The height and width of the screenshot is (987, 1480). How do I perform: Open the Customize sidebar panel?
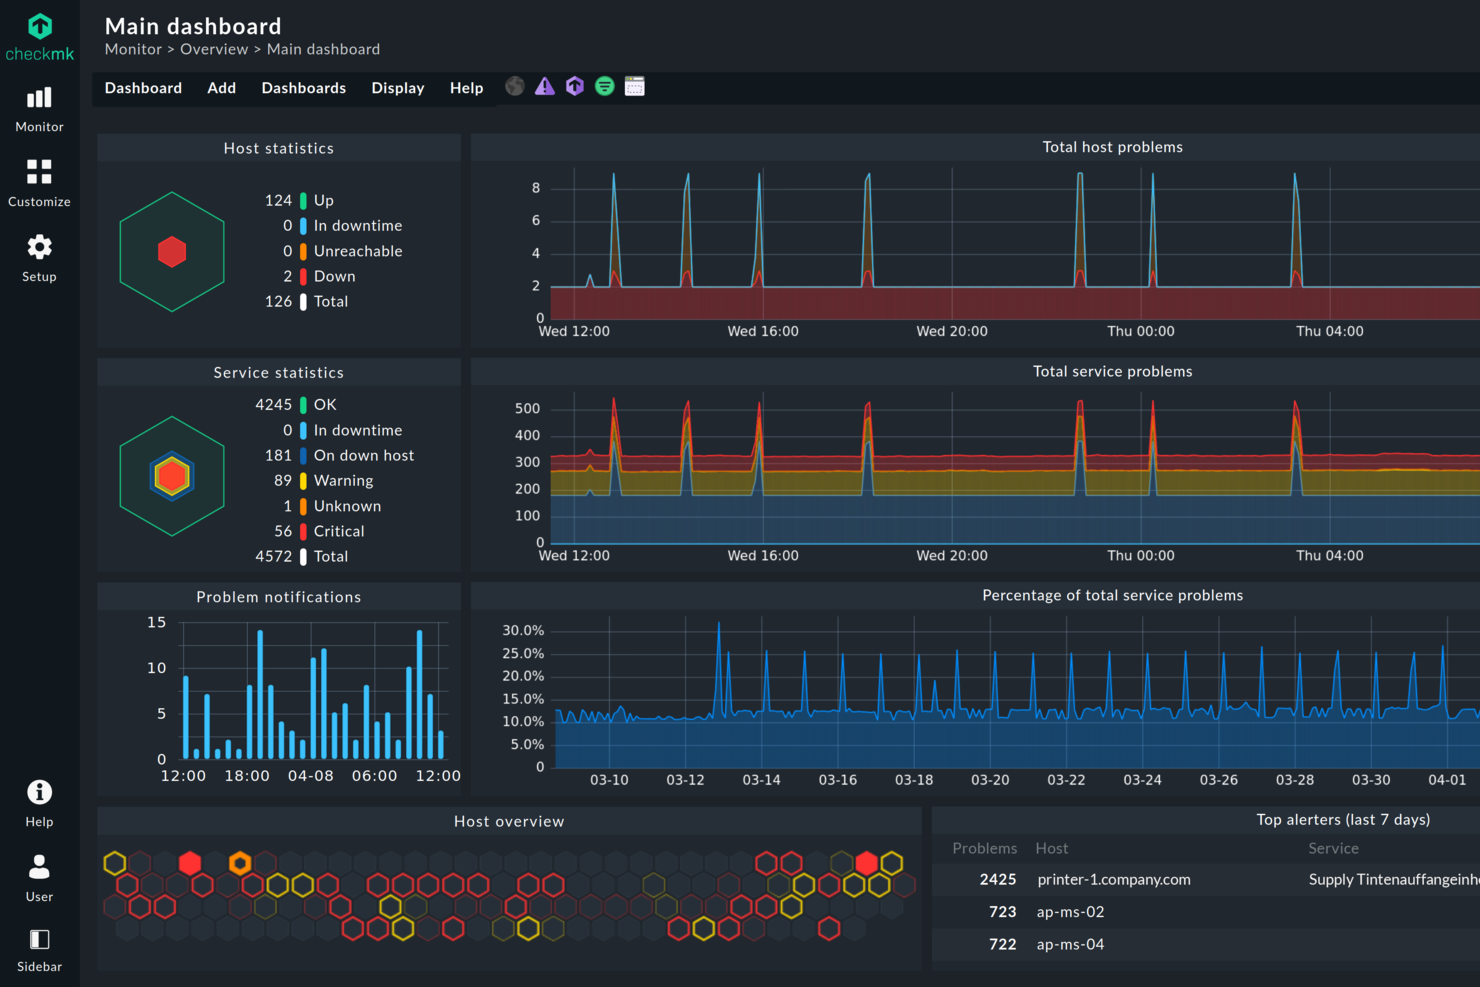coord(39,182)
